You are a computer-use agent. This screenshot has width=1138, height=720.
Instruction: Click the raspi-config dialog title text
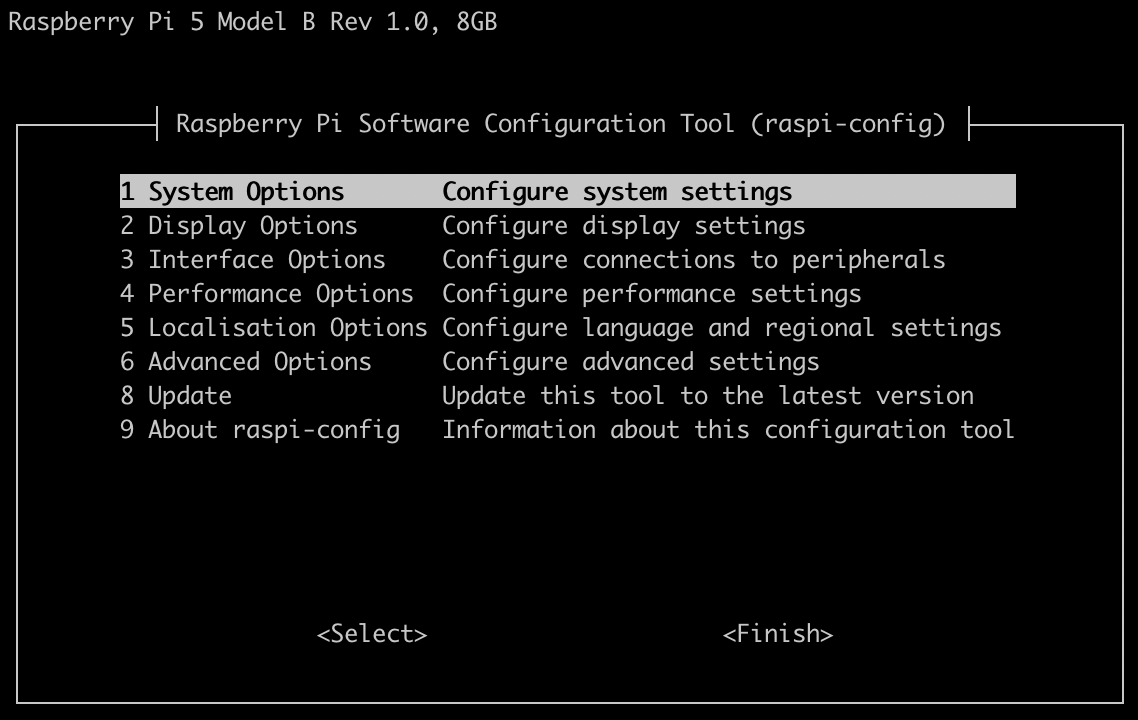pyautogui.click(x=561, y=124)
